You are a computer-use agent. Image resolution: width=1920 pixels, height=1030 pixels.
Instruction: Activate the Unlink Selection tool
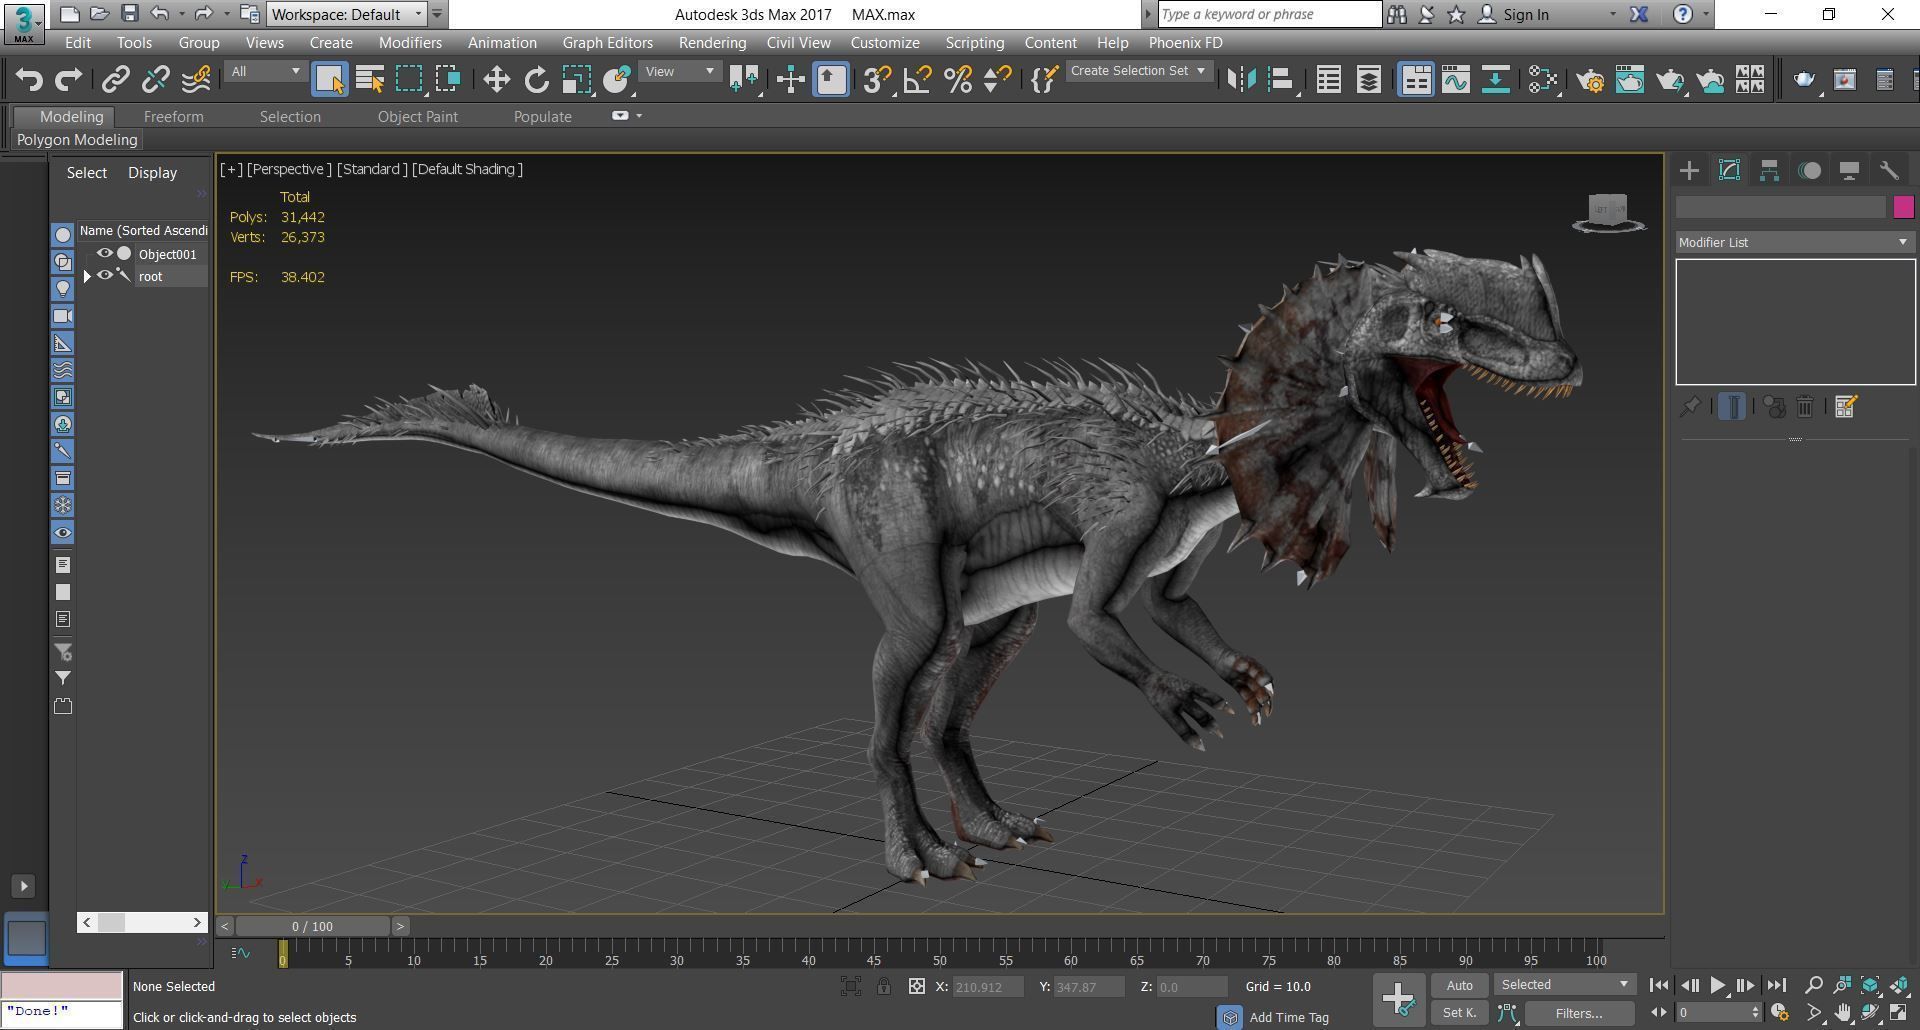155,79
